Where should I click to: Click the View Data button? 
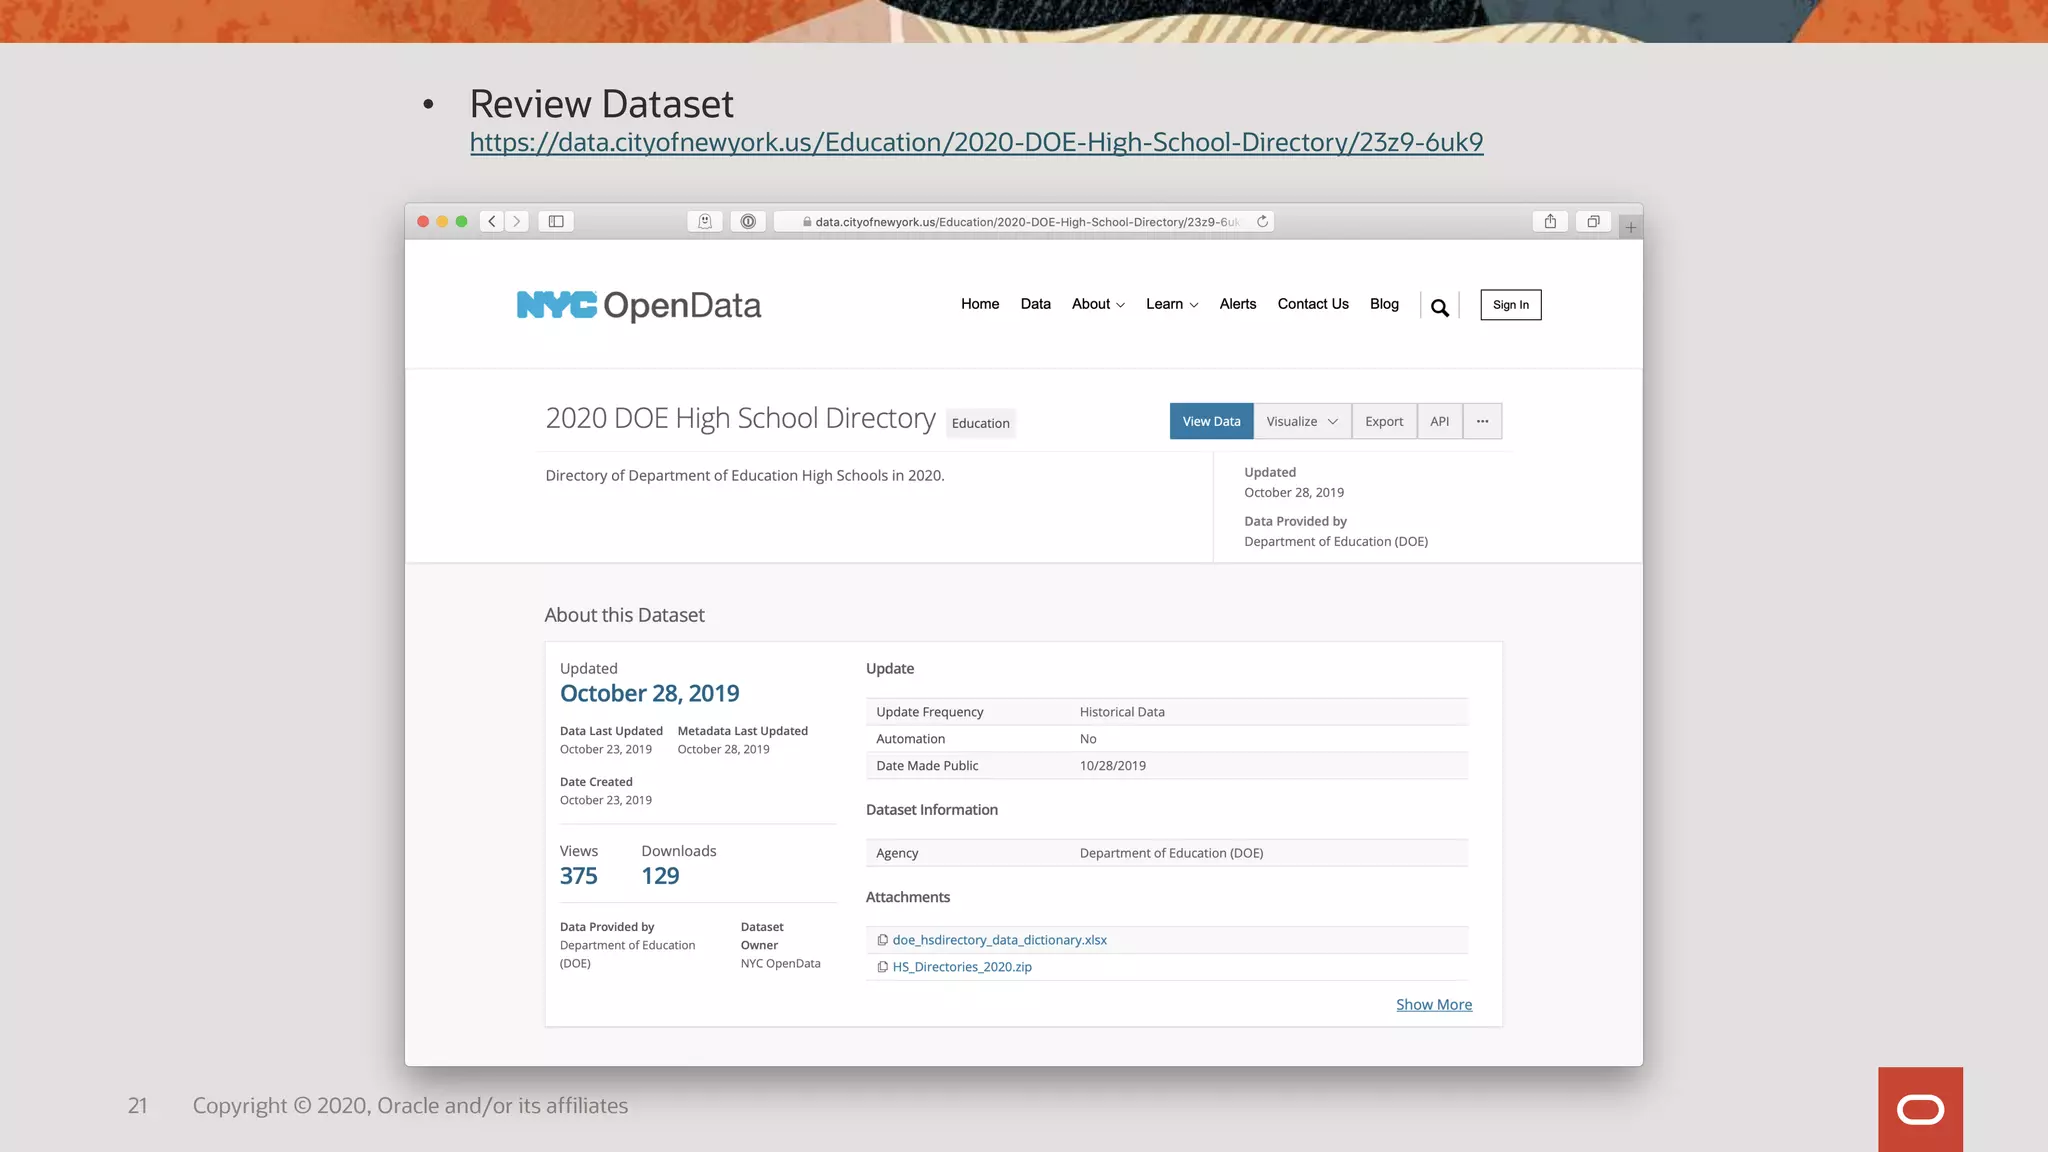click(x=1211, y=421)
